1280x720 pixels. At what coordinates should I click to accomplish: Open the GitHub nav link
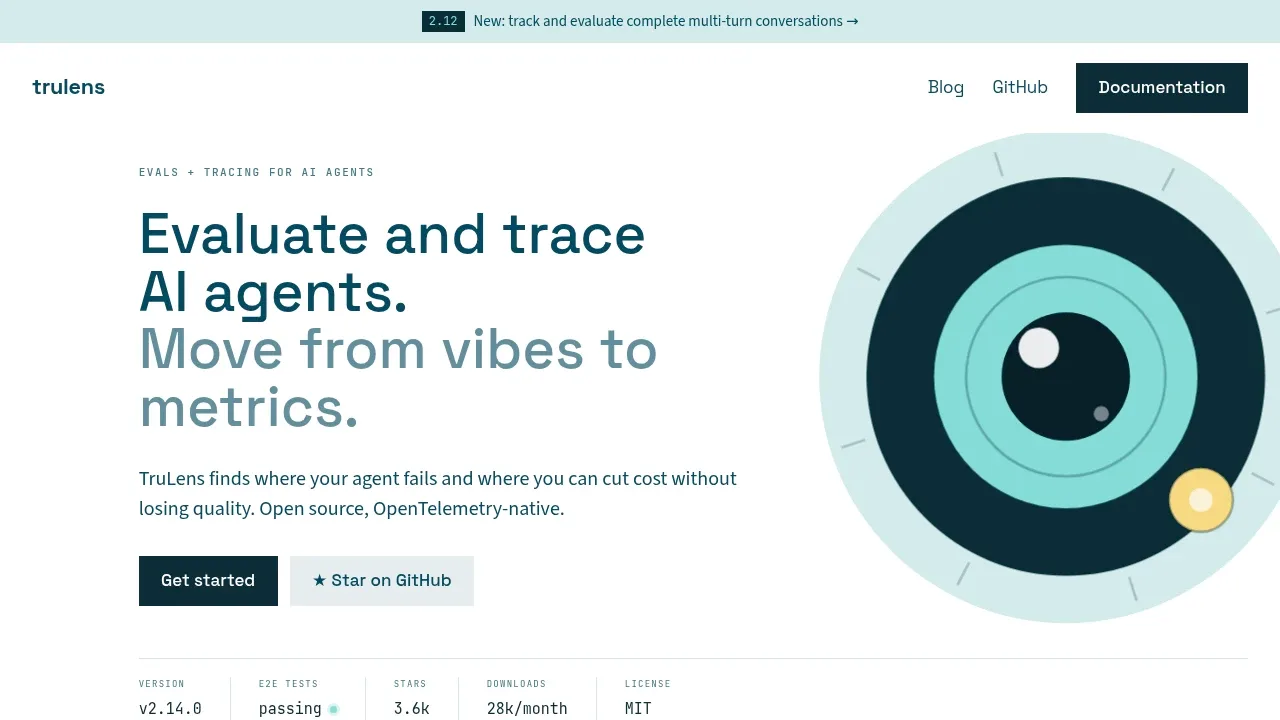tap(1020, 87)
